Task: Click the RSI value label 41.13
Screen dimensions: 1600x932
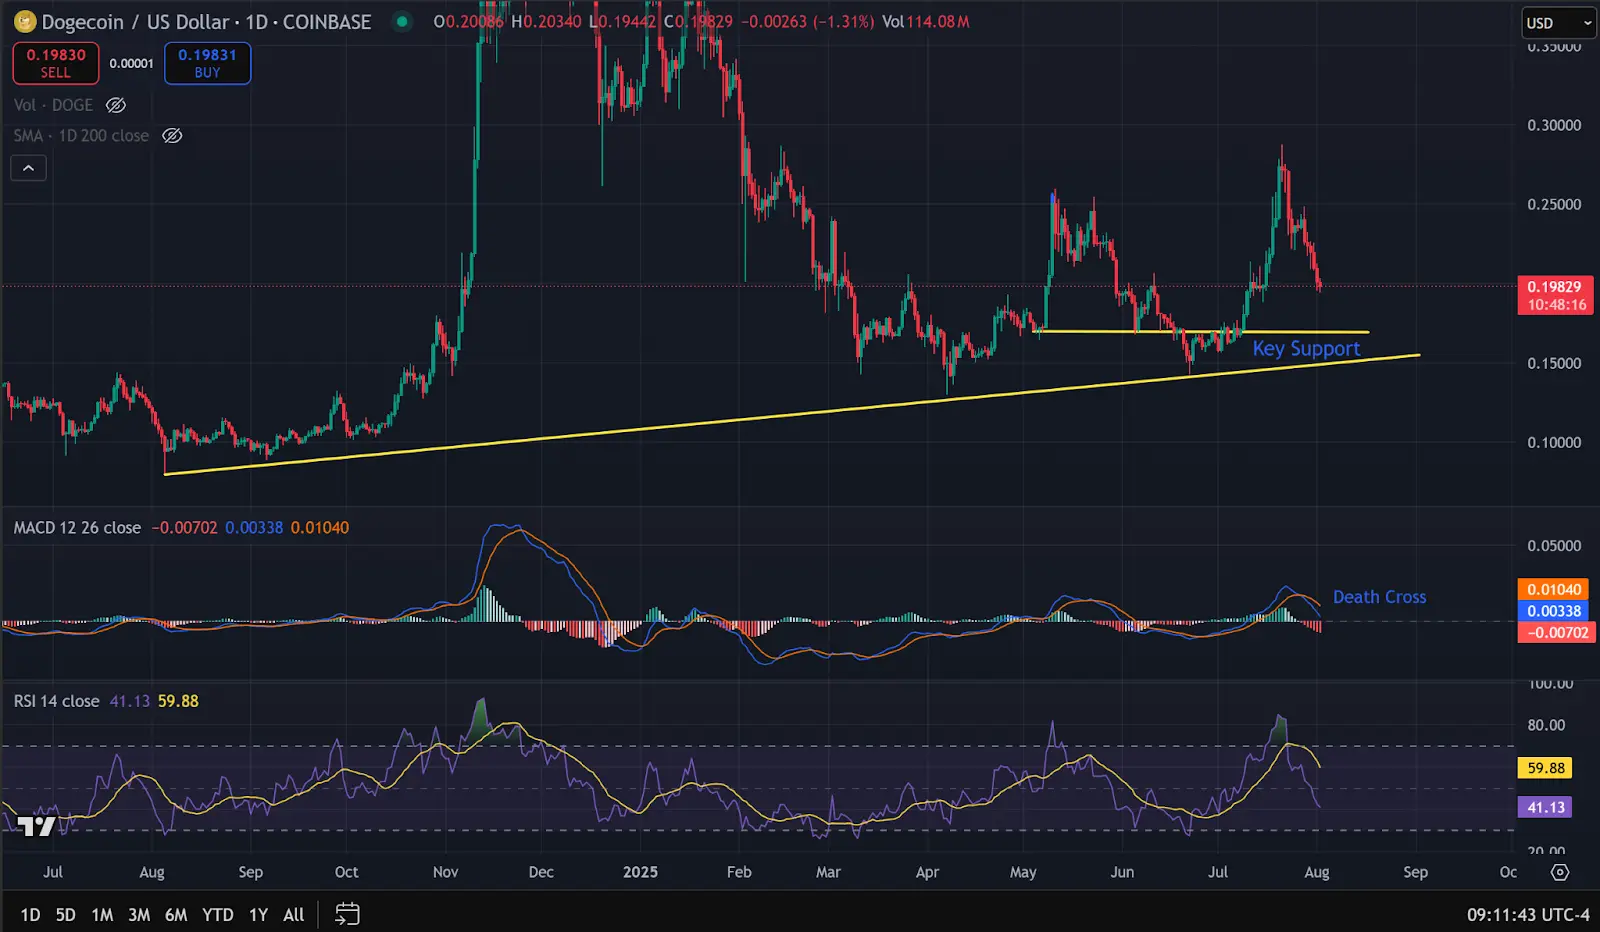Action: pos(1546,807)
